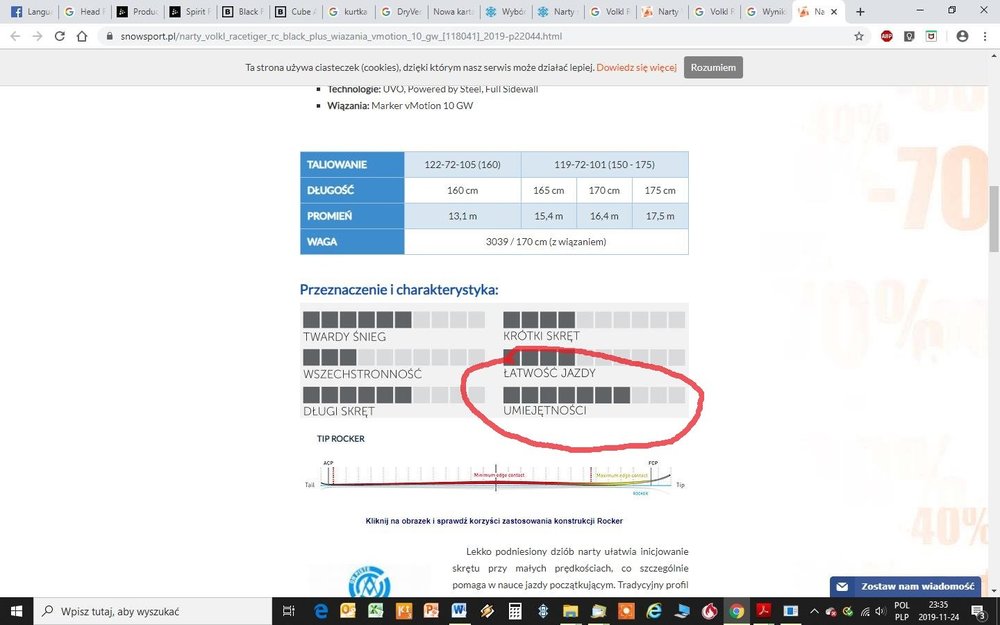Focus the address bar URL

[341, 36]
